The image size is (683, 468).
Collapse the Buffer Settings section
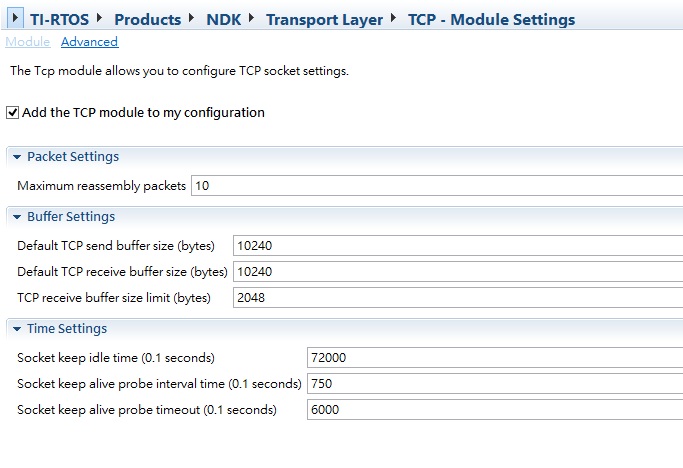point(17,217)
